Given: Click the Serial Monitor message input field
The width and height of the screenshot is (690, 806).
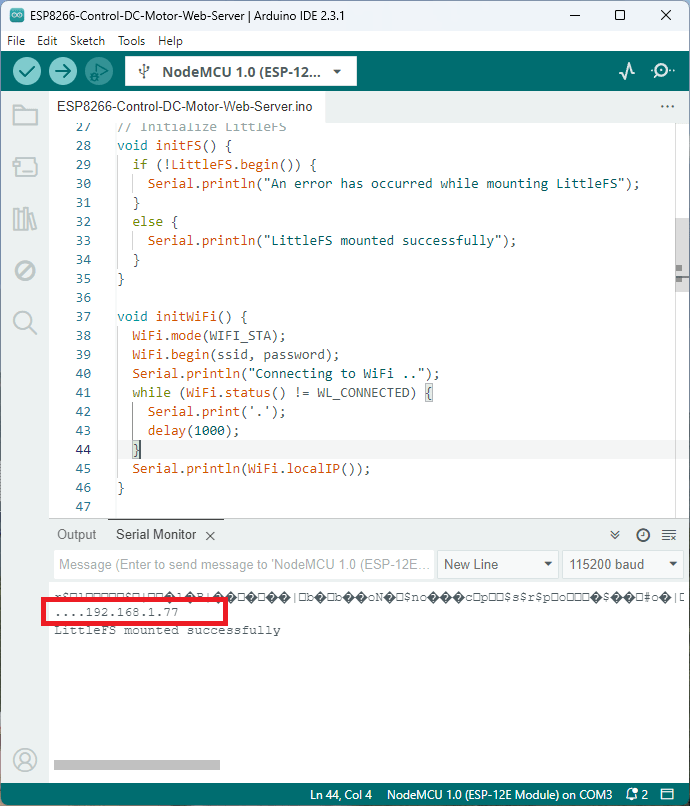Looking at the screenshot, I should (245, 564).
